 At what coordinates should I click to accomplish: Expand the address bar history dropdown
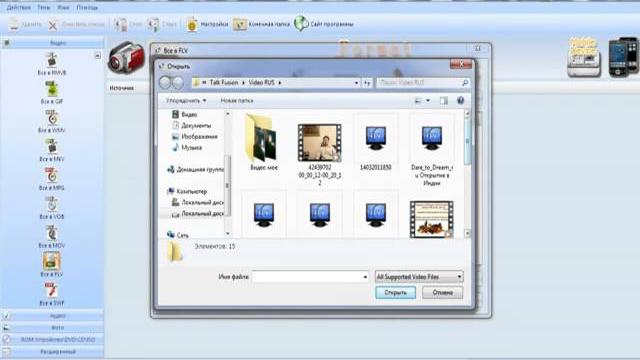point(356,83)
